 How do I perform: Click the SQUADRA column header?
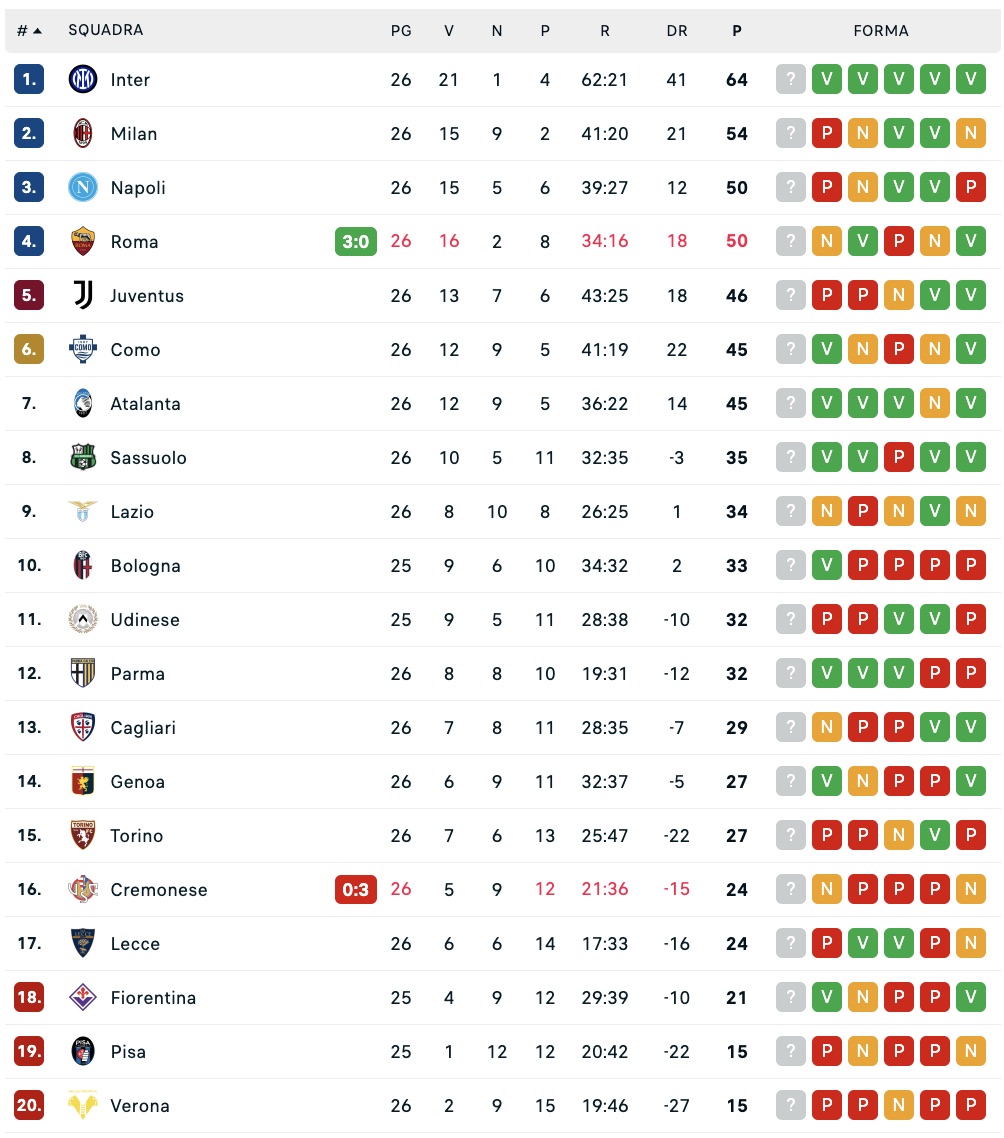(x=106, y=31)
